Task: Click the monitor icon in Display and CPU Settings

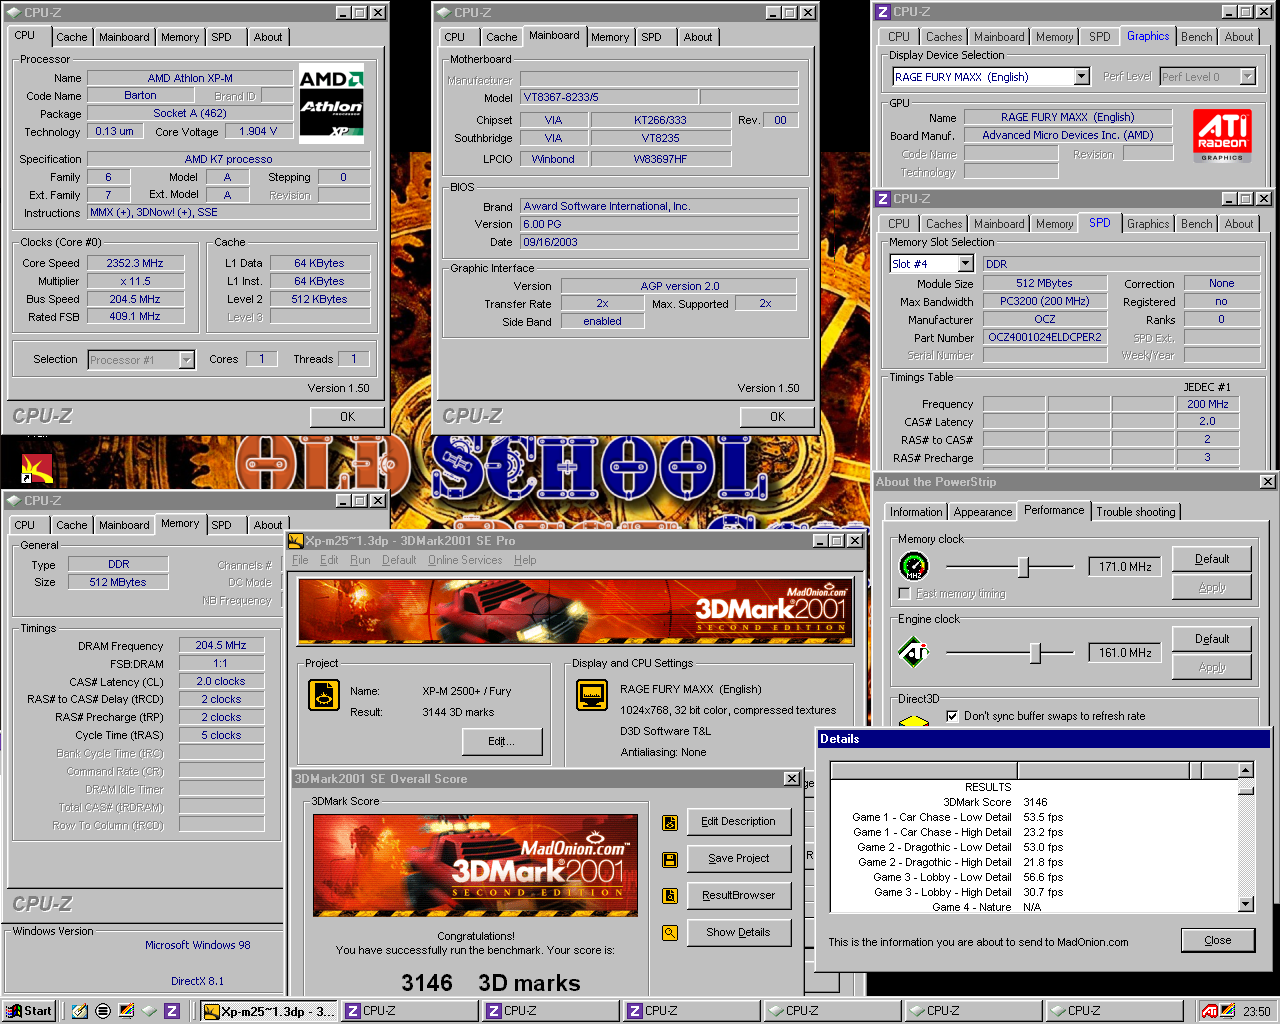Action: [592, 695]
